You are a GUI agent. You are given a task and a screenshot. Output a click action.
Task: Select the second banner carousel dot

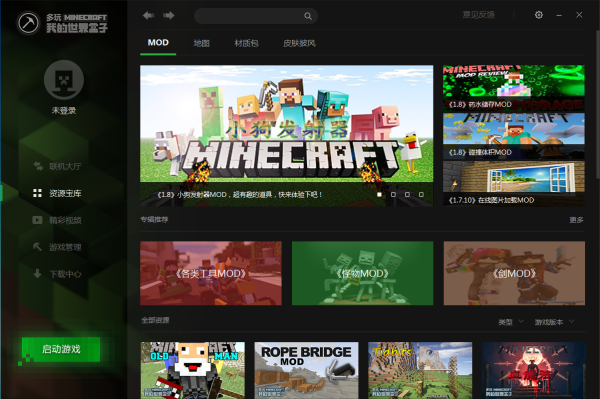pos(393,194)
